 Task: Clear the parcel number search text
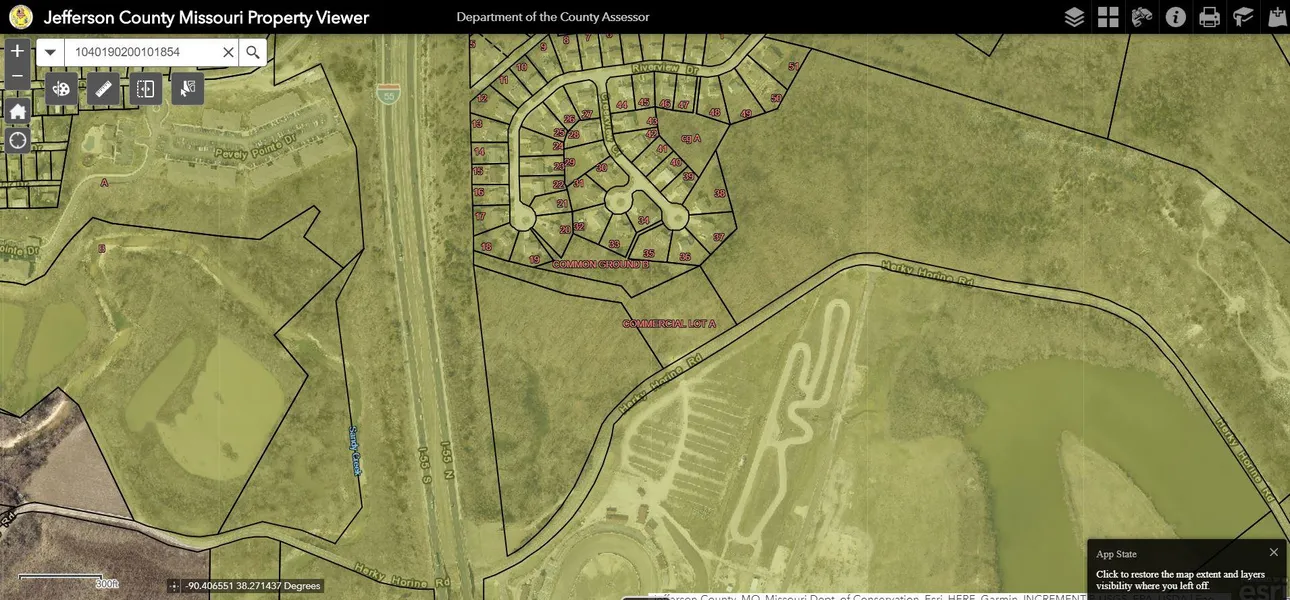click(x=228, y=52)
